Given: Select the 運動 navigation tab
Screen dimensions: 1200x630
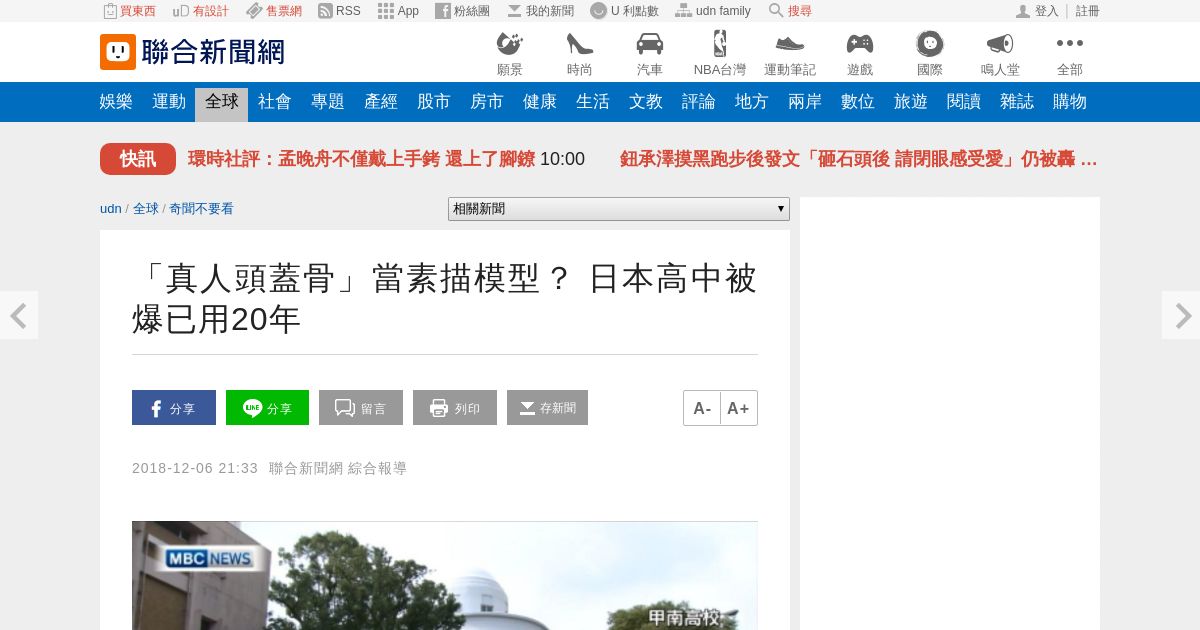Looking at the screenshot, I should [169, 102].
